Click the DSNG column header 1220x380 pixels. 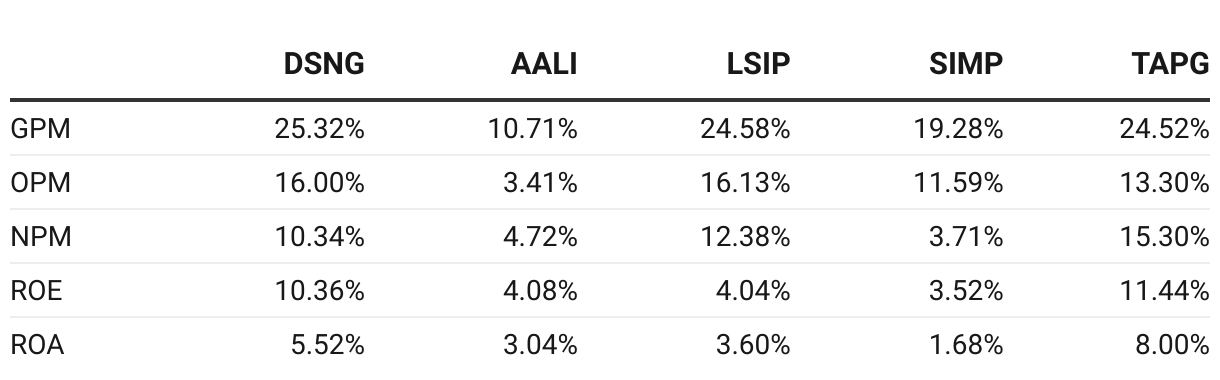[324, 64]
